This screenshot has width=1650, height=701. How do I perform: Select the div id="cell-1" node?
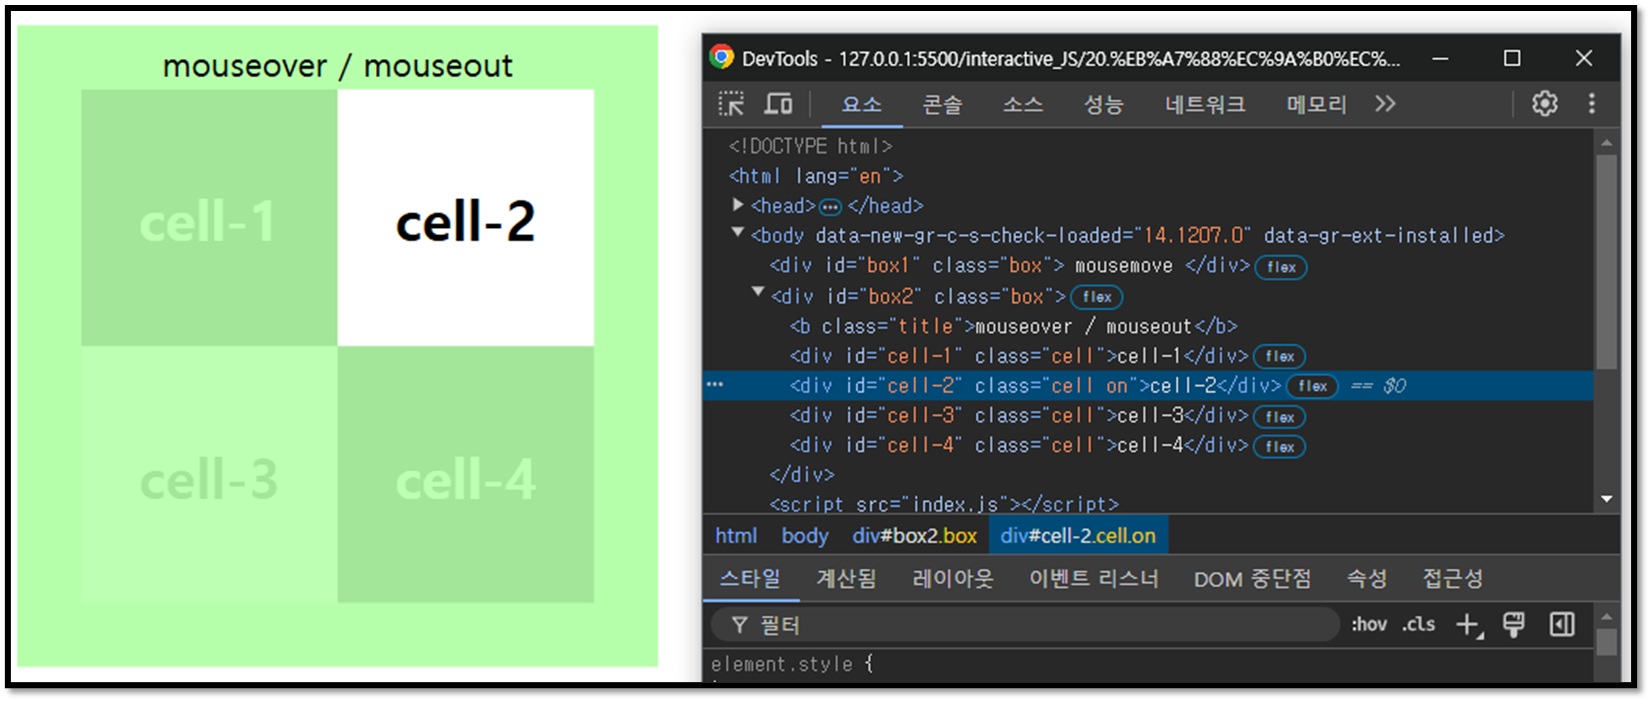click(1018, 356)
